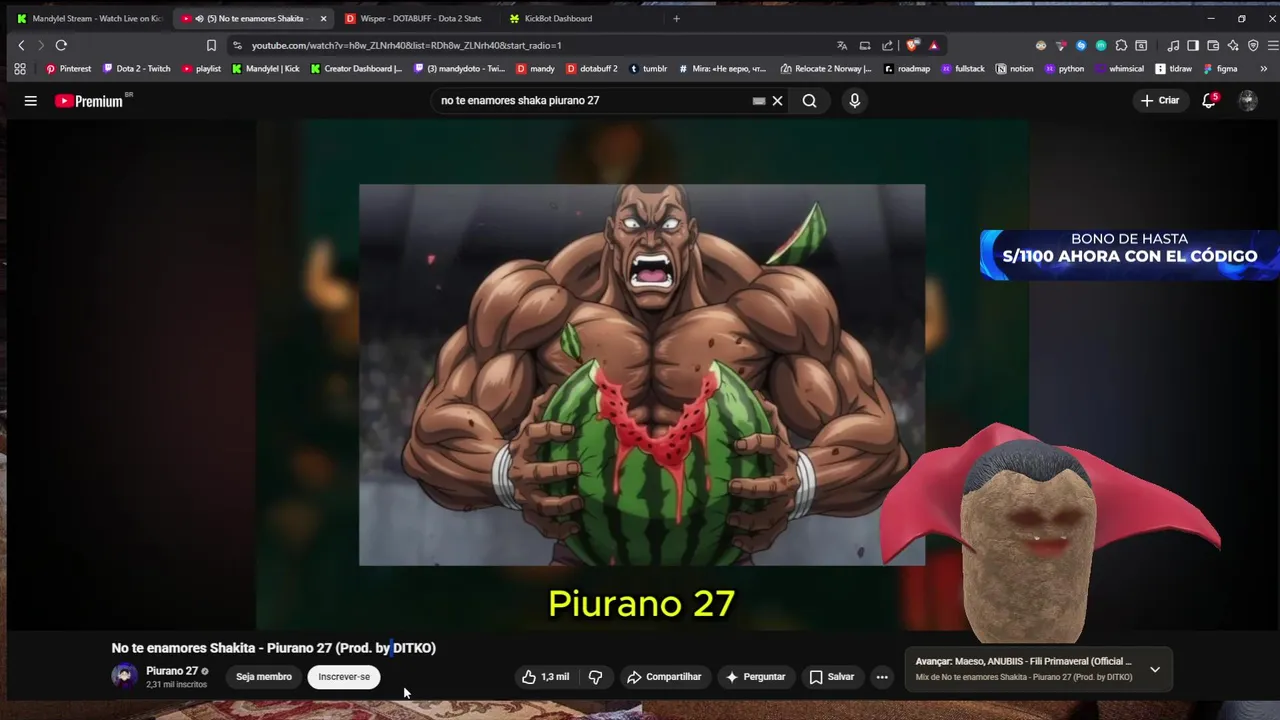Open a new browser tab
The image size is (1280, 720).
pyautogui.click(x=676, y=18)
